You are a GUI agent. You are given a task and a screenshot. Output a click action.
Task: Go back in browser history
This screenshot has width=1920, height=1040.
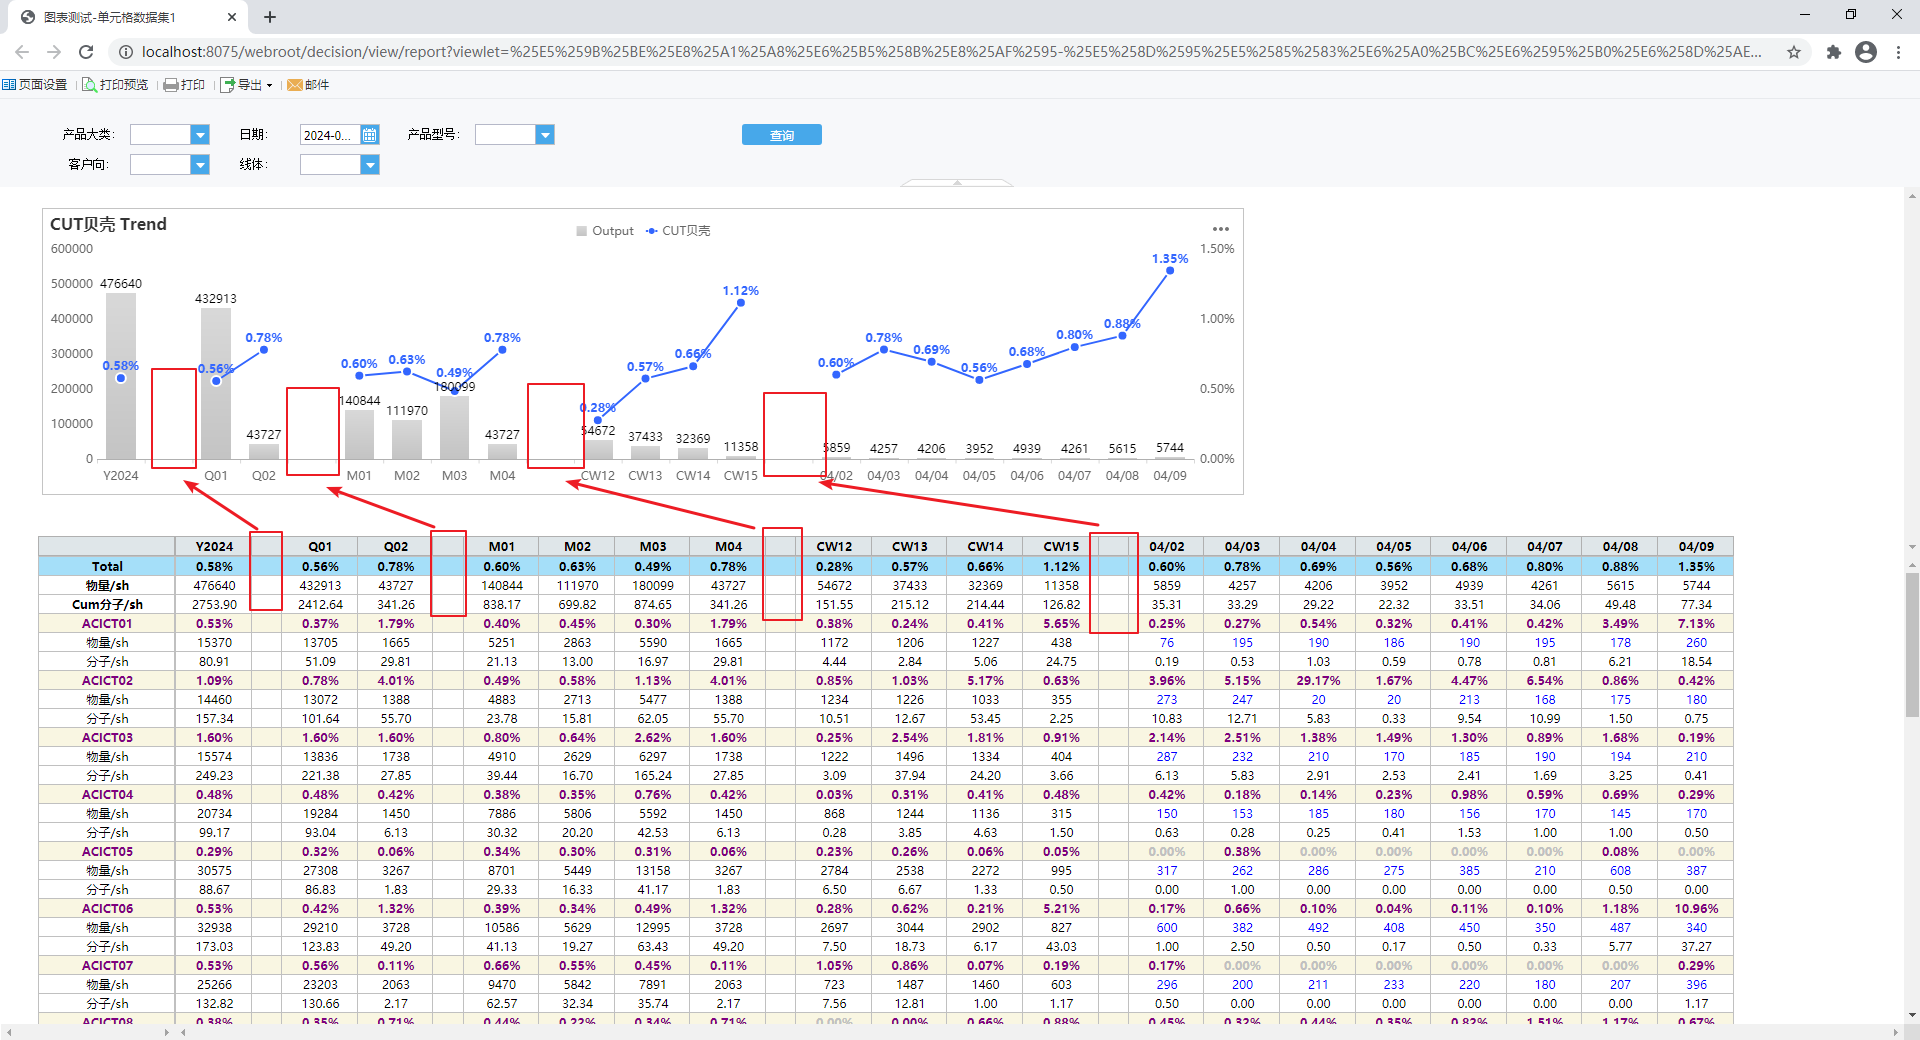[22, 52]
